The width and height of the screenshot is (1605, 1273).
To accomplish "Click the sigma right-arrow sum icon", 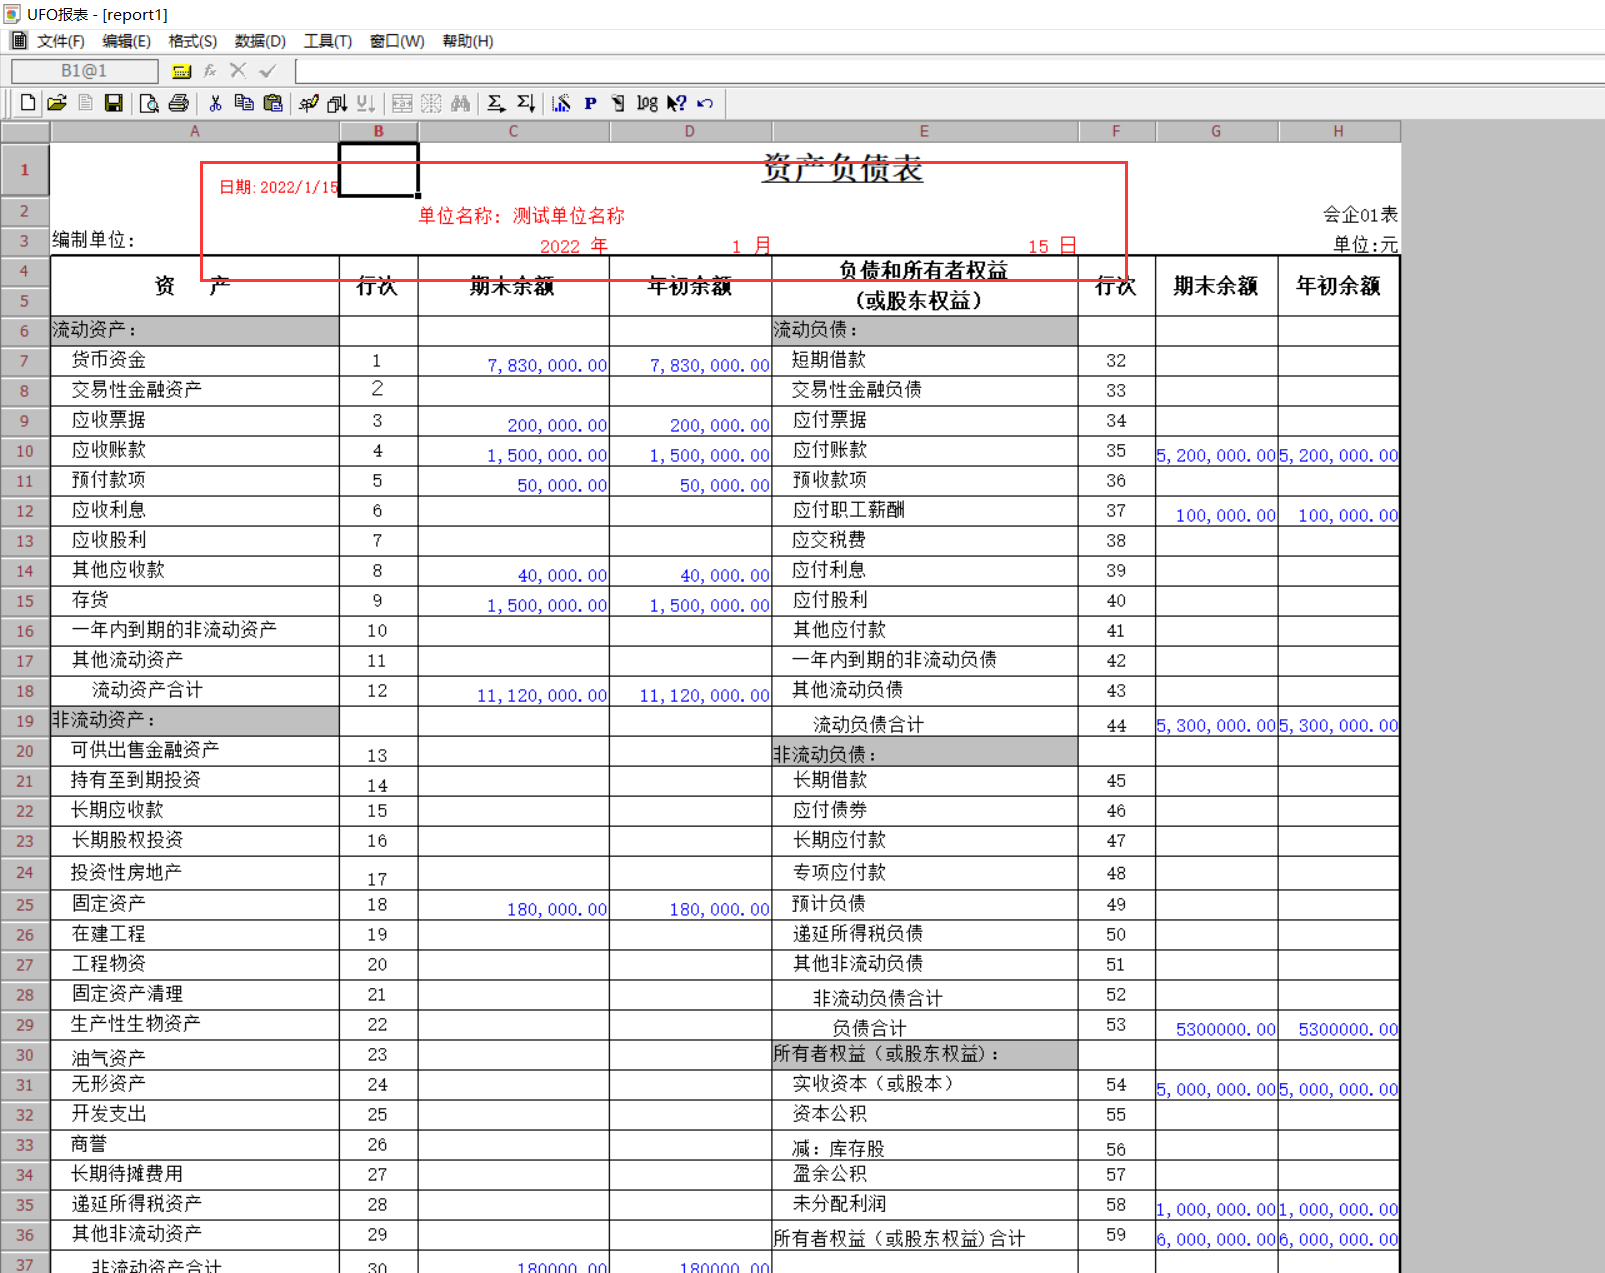I will click(x=496, y=103).
